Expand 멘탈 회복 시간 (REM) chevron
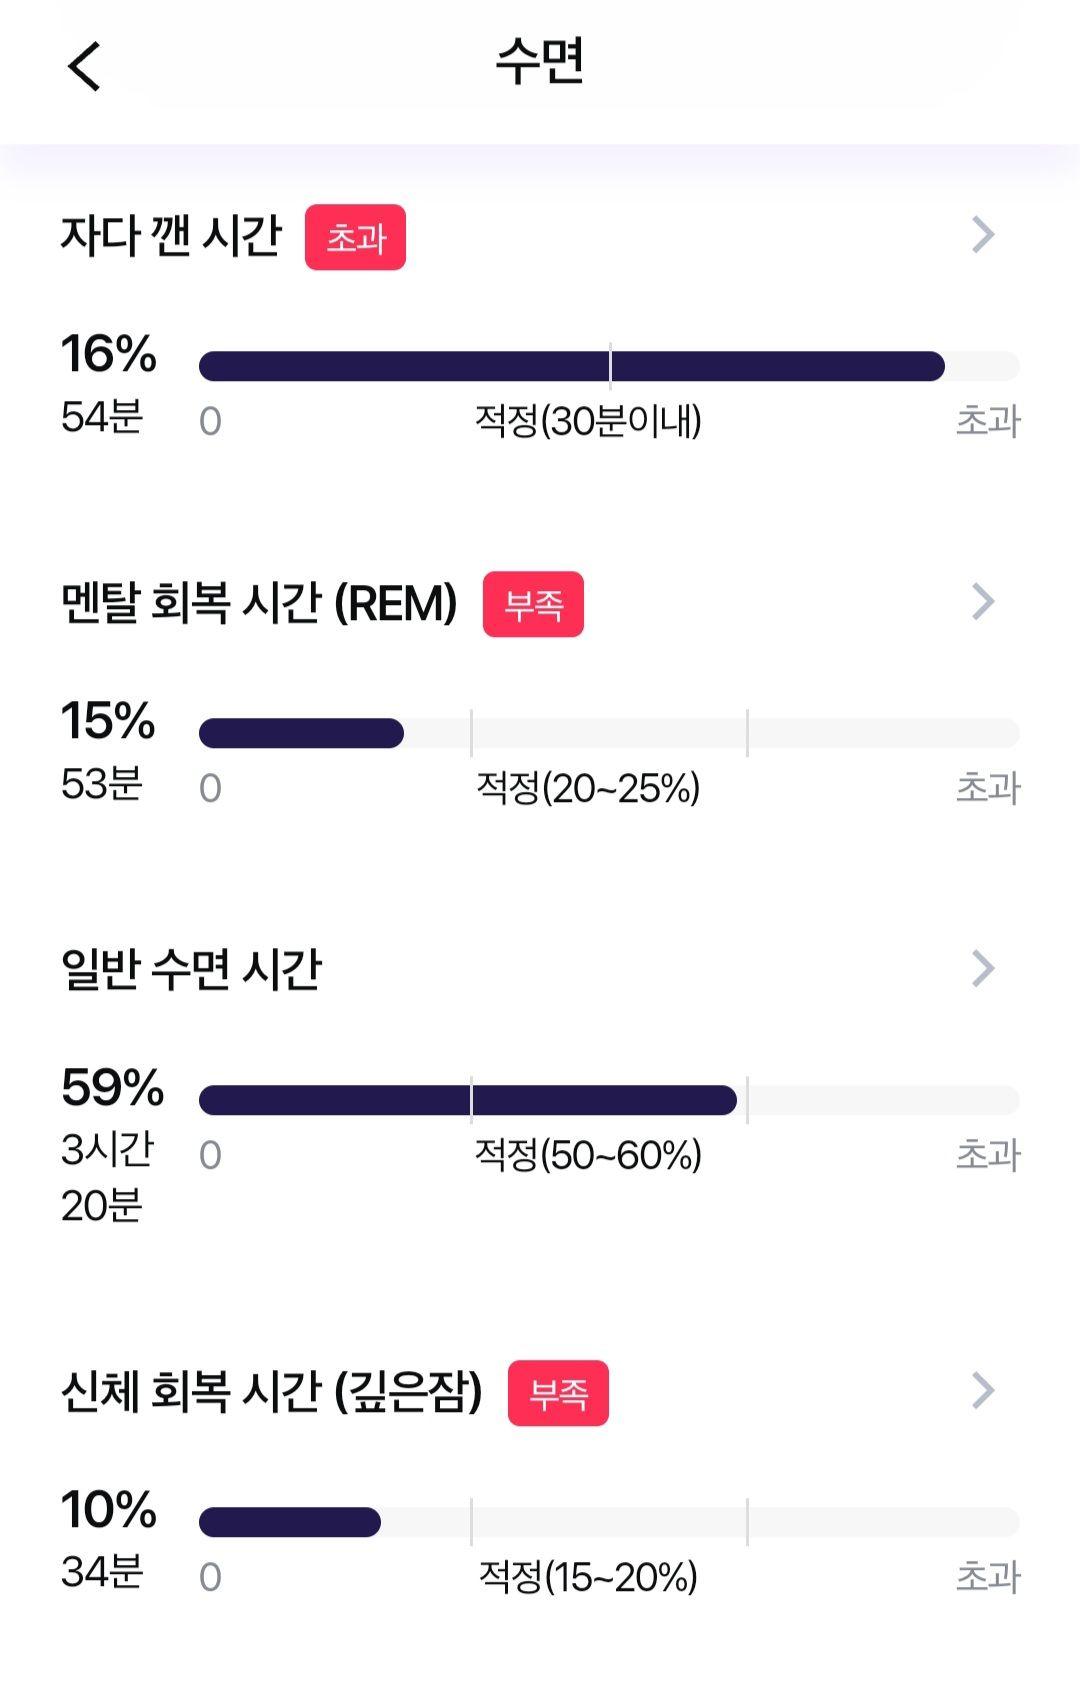Viewport: 1080px width, 1684px height. coord(983,601)
